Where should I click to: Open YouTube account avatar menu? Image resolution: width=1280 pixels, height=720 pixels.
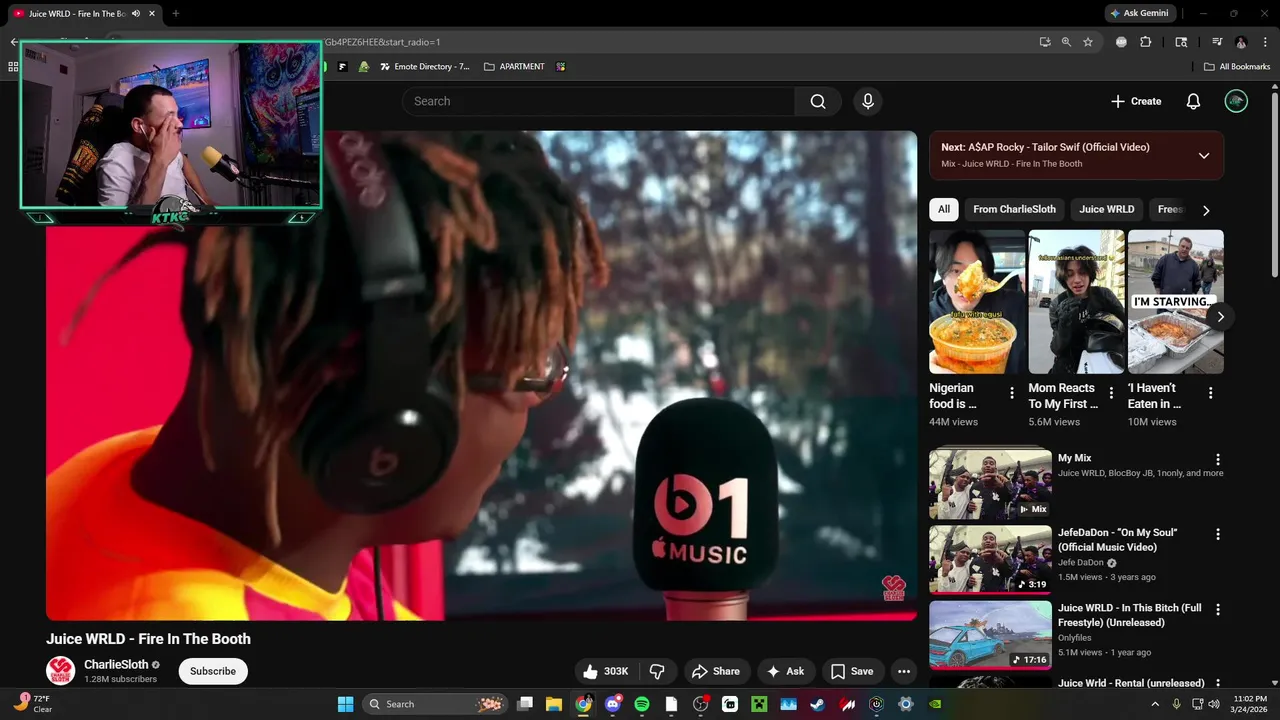[x=1236, y=101]
